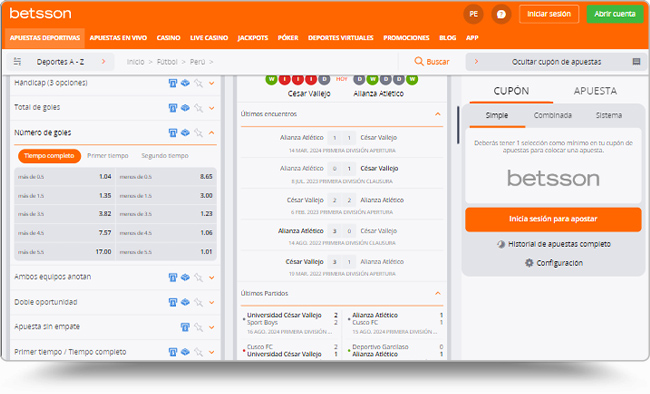650x394 pixels.
Task: Select the más de 3.5 odds 3.82
Action: pyautogui.click(x=65, y=214)
